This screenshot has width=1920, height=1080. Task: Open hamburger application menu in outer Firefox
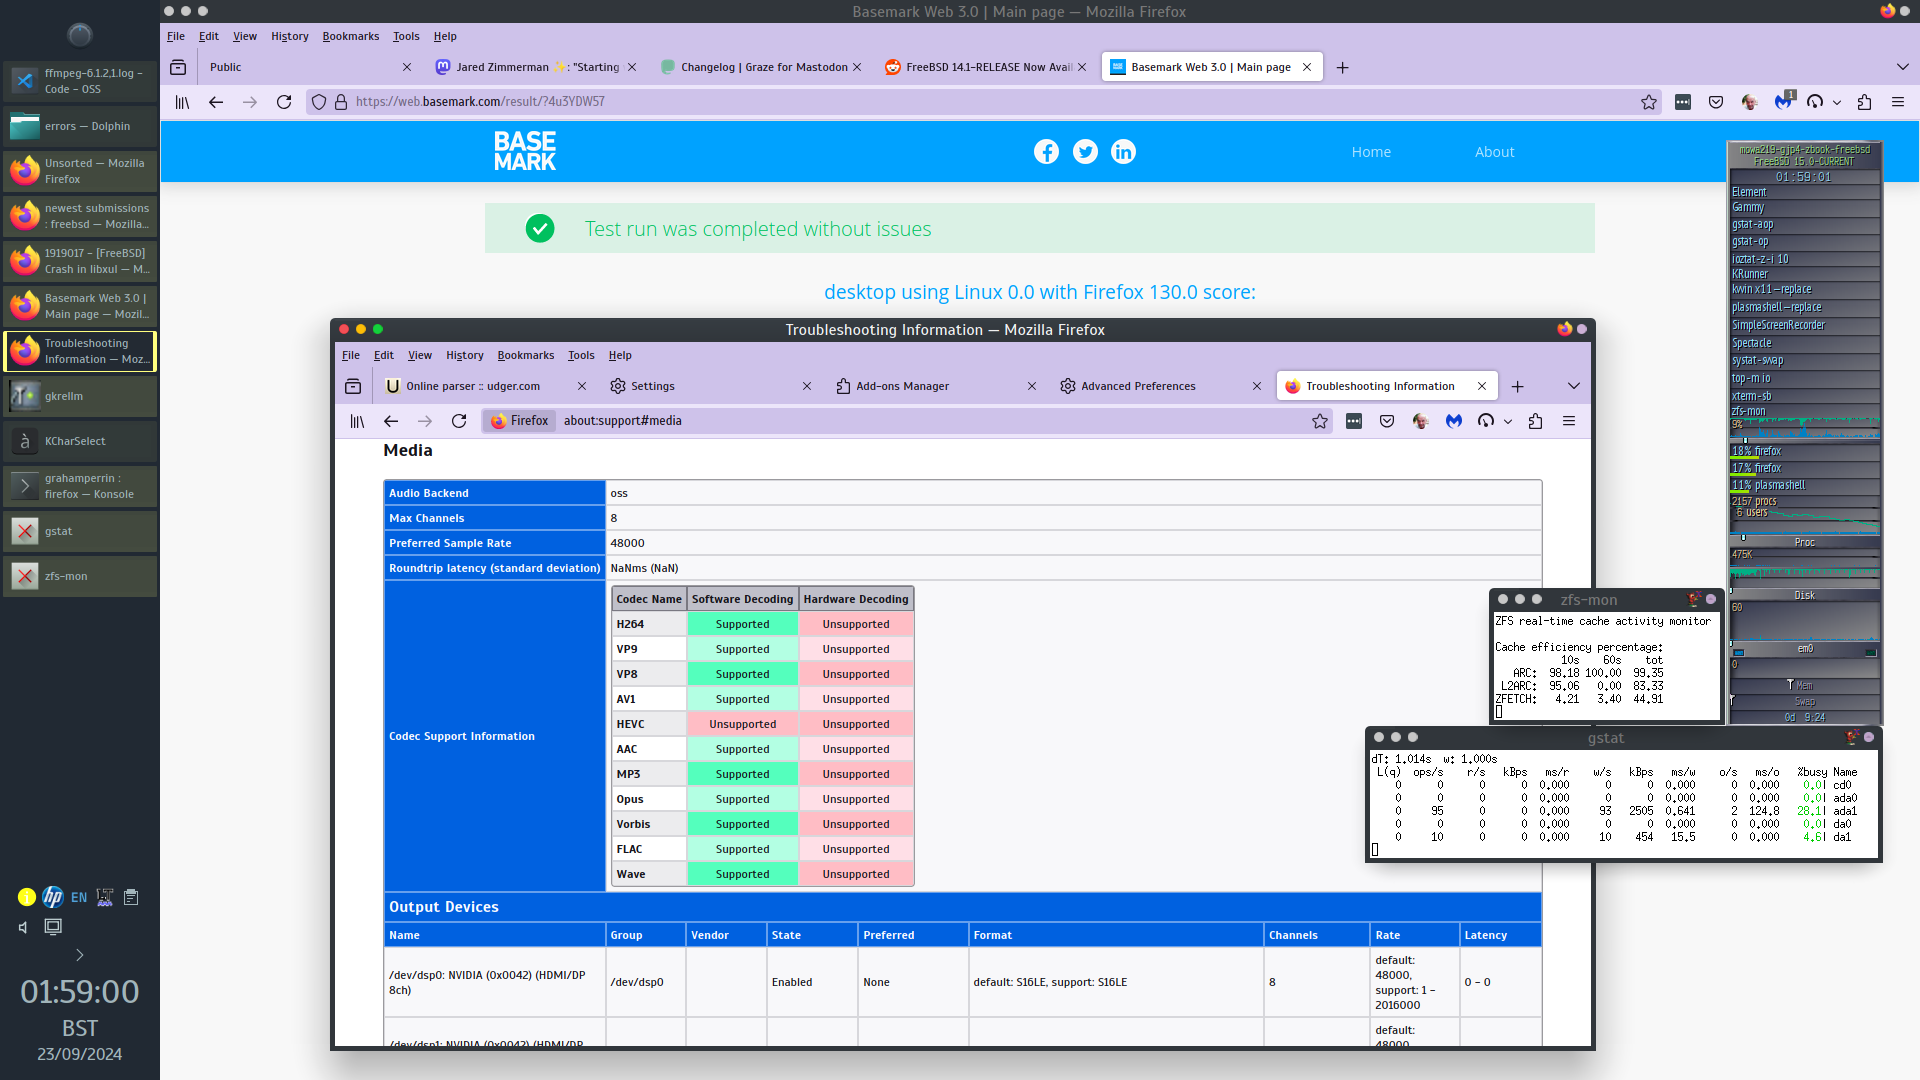(1897, 102)
